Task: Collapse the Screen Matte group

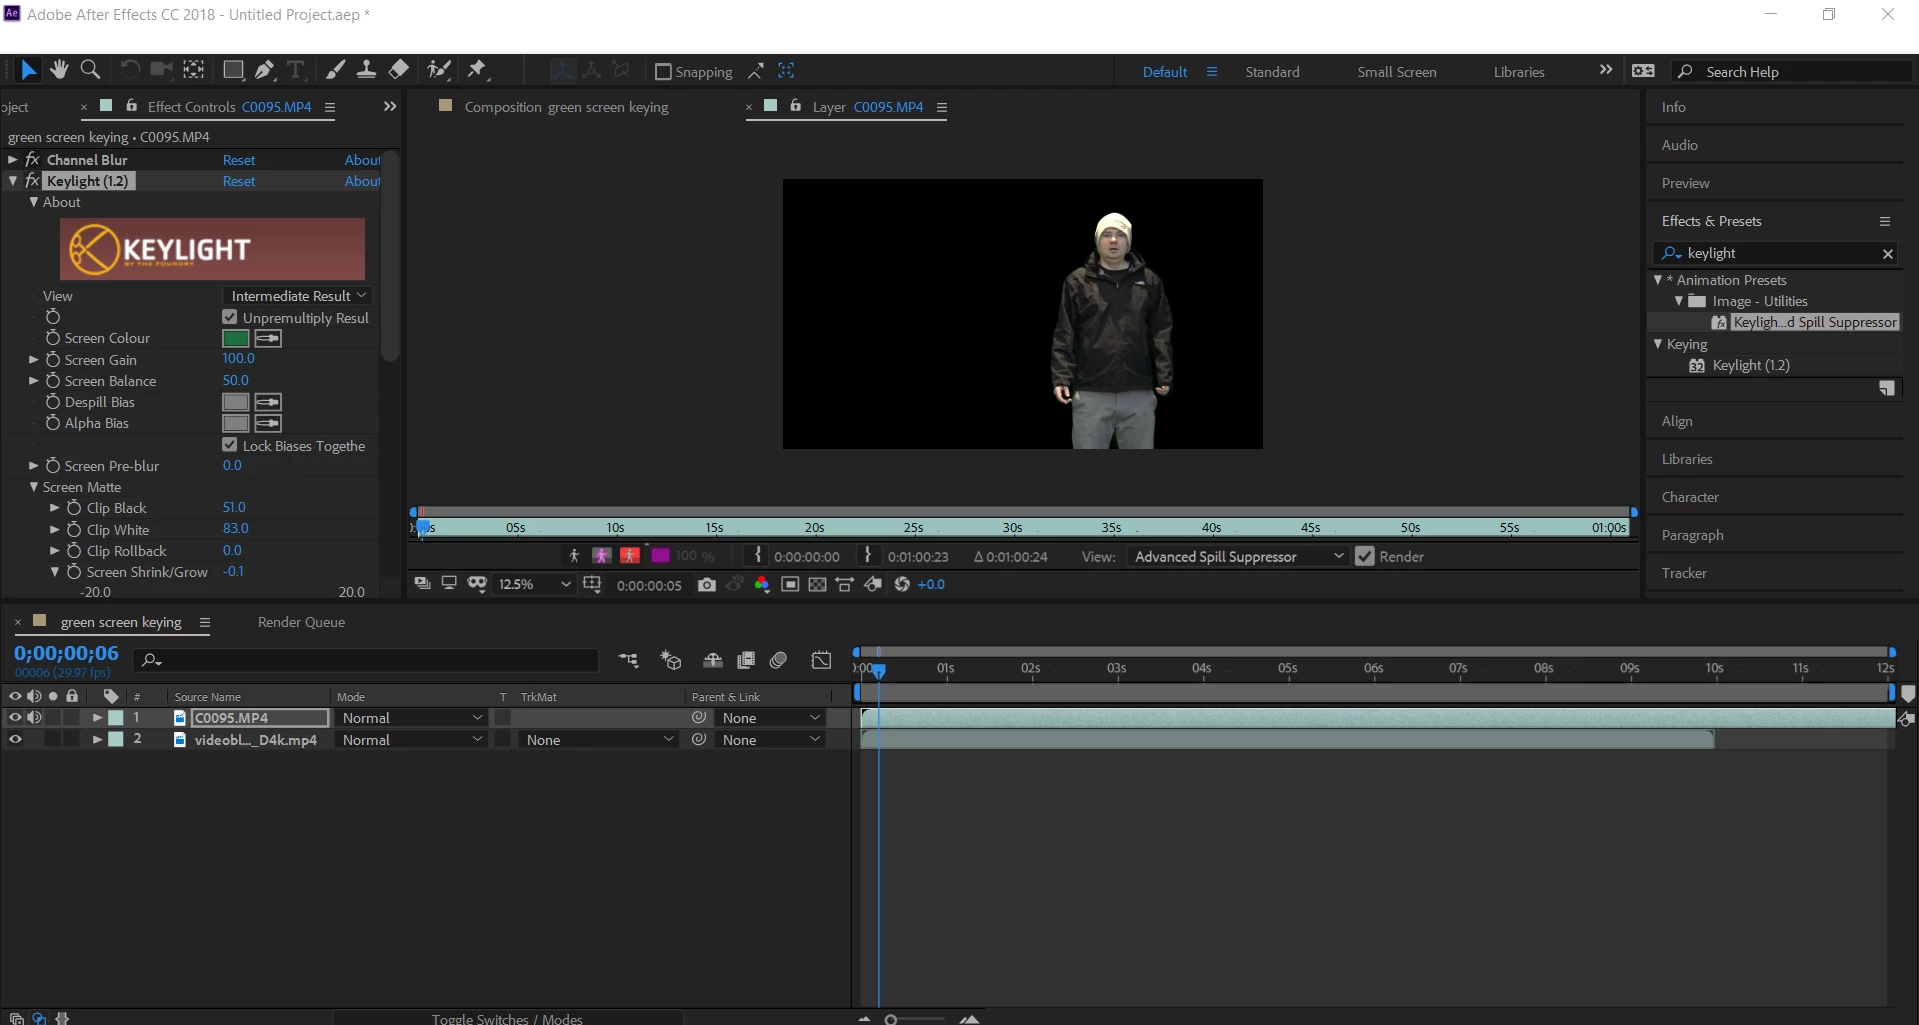Action: pyautogui.click(x=34, y=487)
